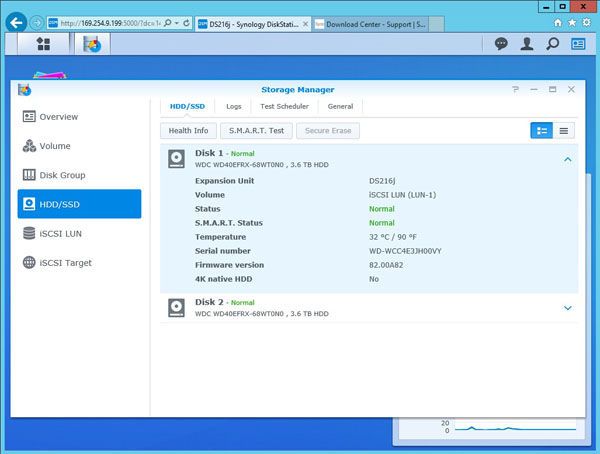
Task: Collapse the Disk 1 details chevron
Action: click(x=567, y=160)
